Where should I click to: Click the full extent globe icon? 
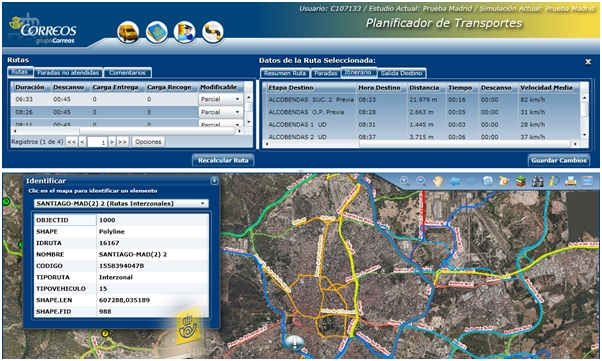[488, 181]
